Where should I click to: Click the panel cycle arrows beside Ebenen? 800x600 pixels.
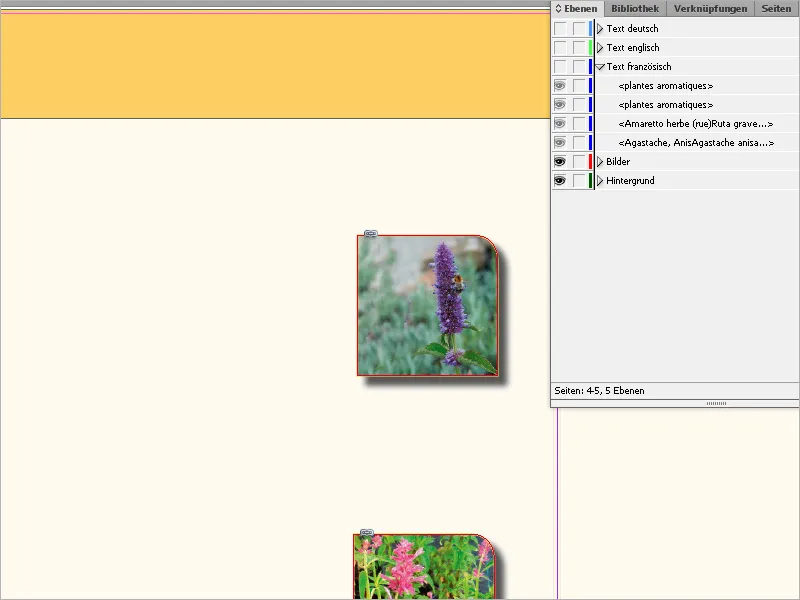click(x=558, y=9)
